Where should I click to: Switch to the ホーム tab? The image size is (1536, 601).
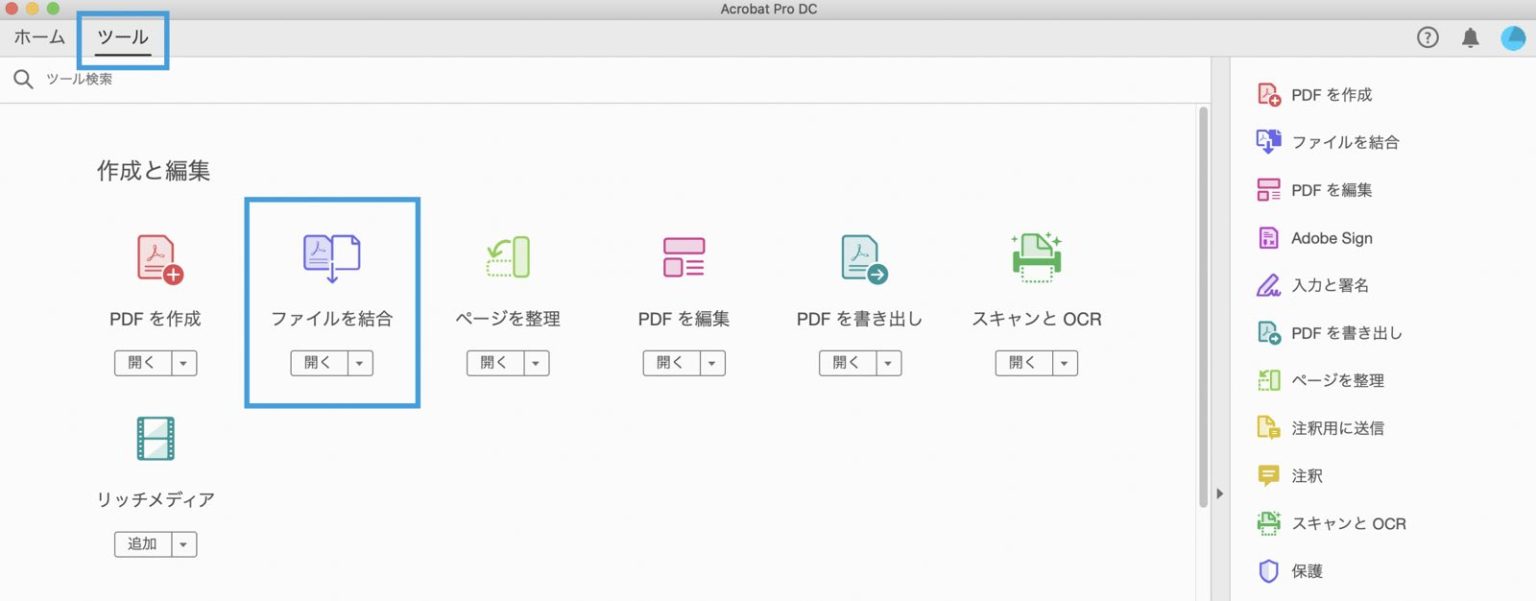pos(40,38)
